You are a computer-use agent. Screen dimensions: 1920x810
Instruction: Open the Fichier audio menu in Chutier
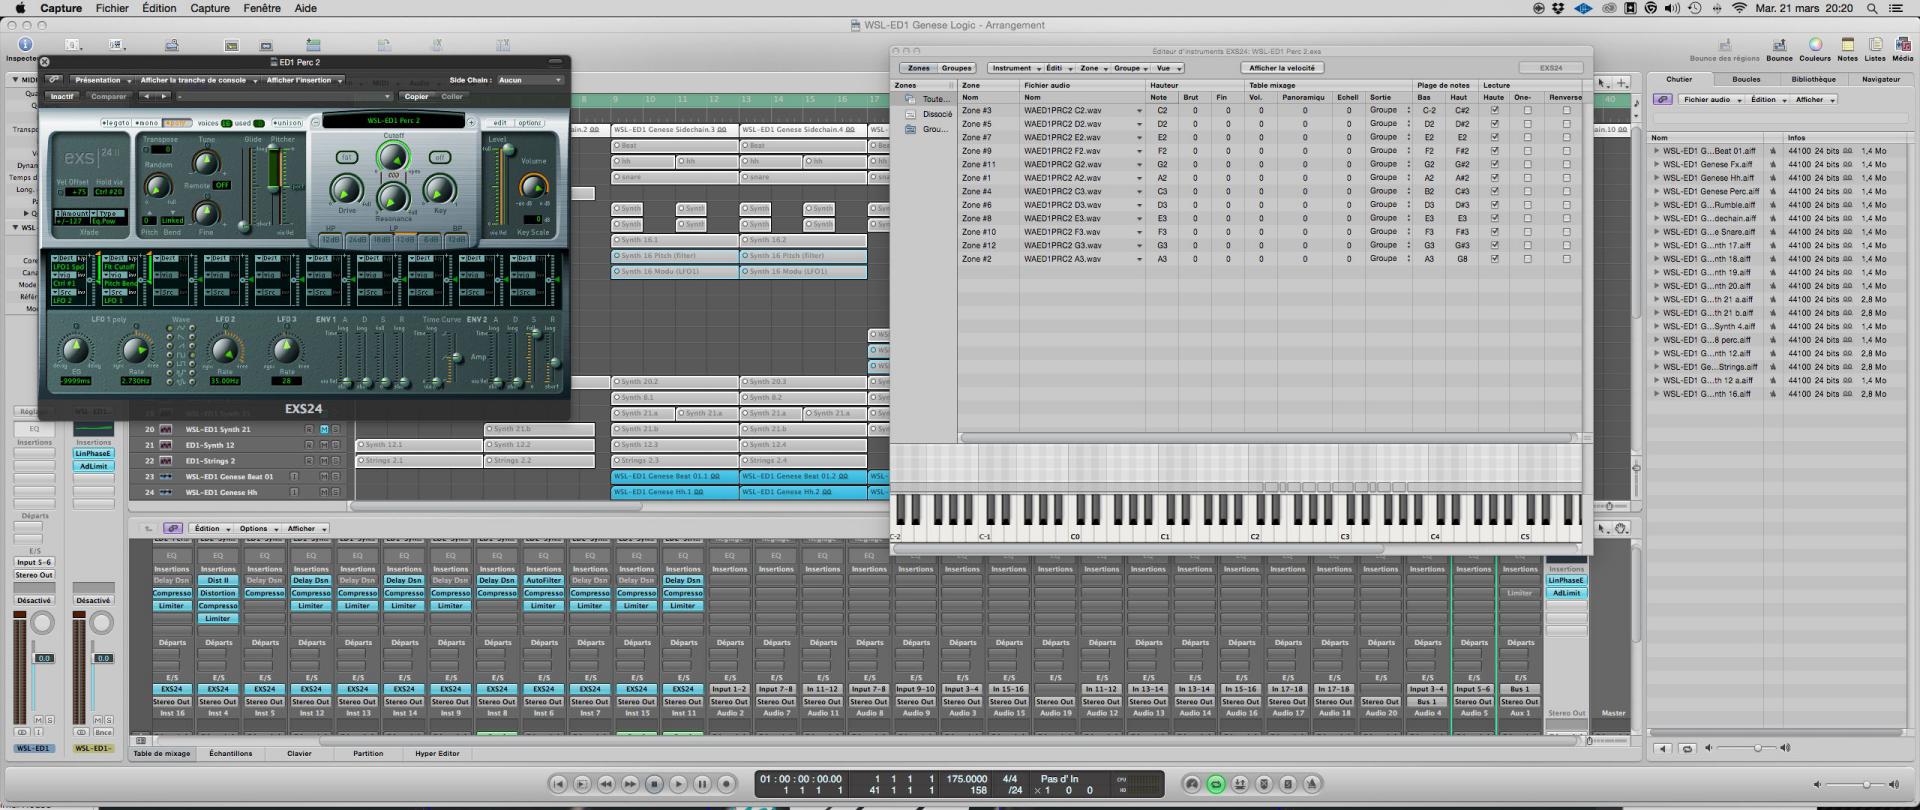coord(1710,99)
